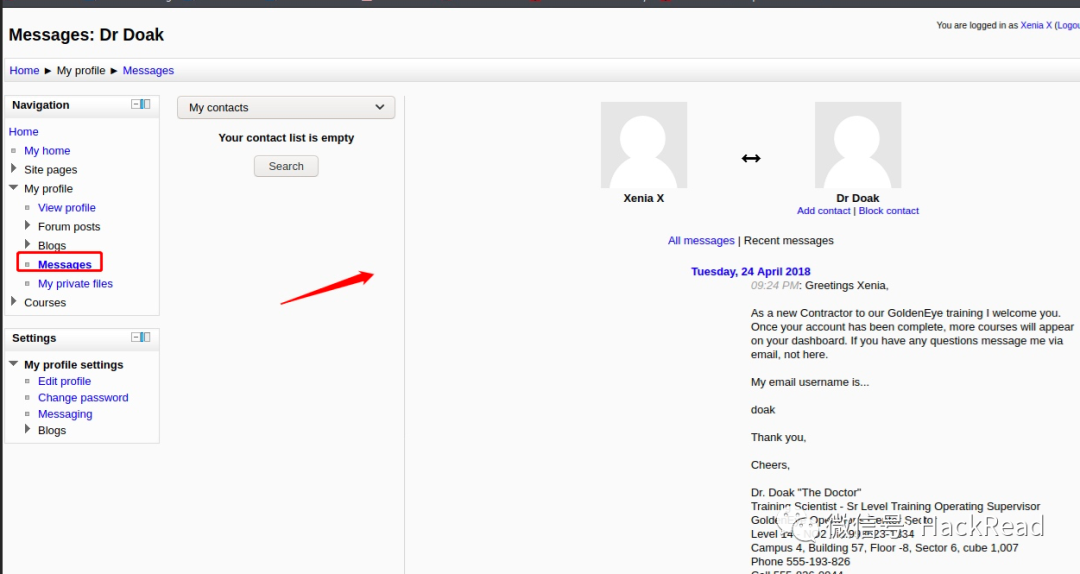Click 'My email username is...' line
Screen dimensions: 1080x574
click(810, 382)
